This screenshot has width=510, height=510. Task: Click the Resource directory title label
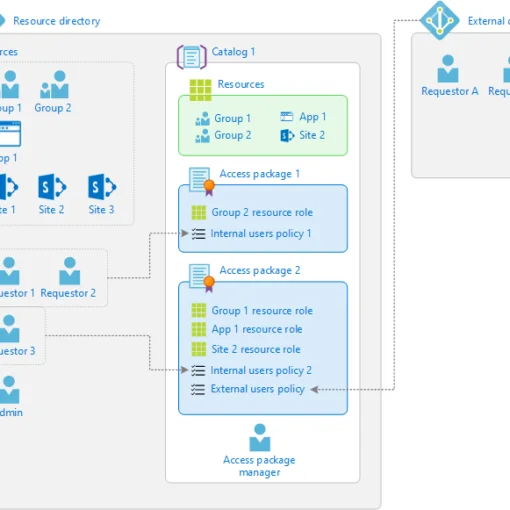pos(57,21)
